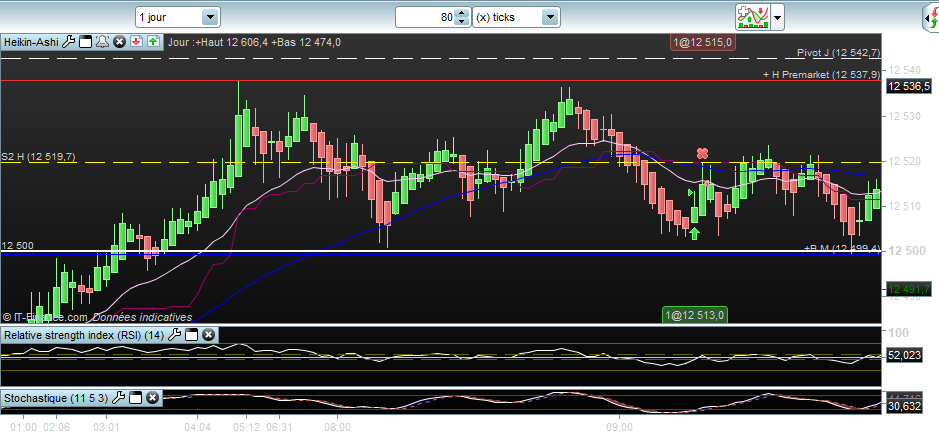
Task: Click the Heikin-Ashi window icon
Action: [x=86, y=42]
